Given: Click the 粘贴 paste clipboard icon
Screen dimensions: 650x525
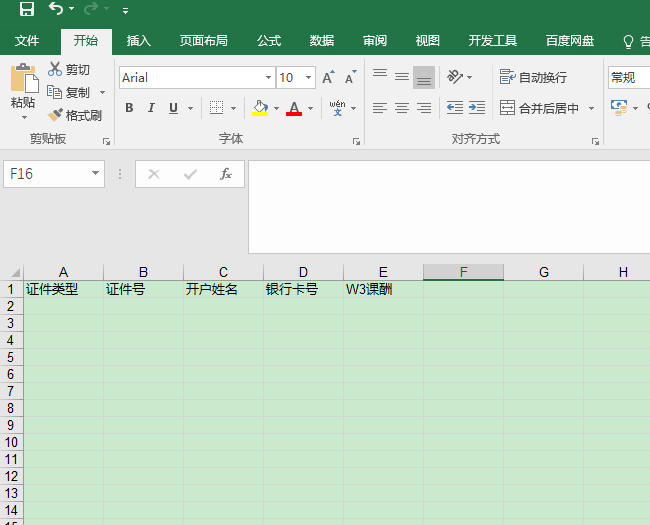Looking at the screenshot, I should tap(24, 78).
